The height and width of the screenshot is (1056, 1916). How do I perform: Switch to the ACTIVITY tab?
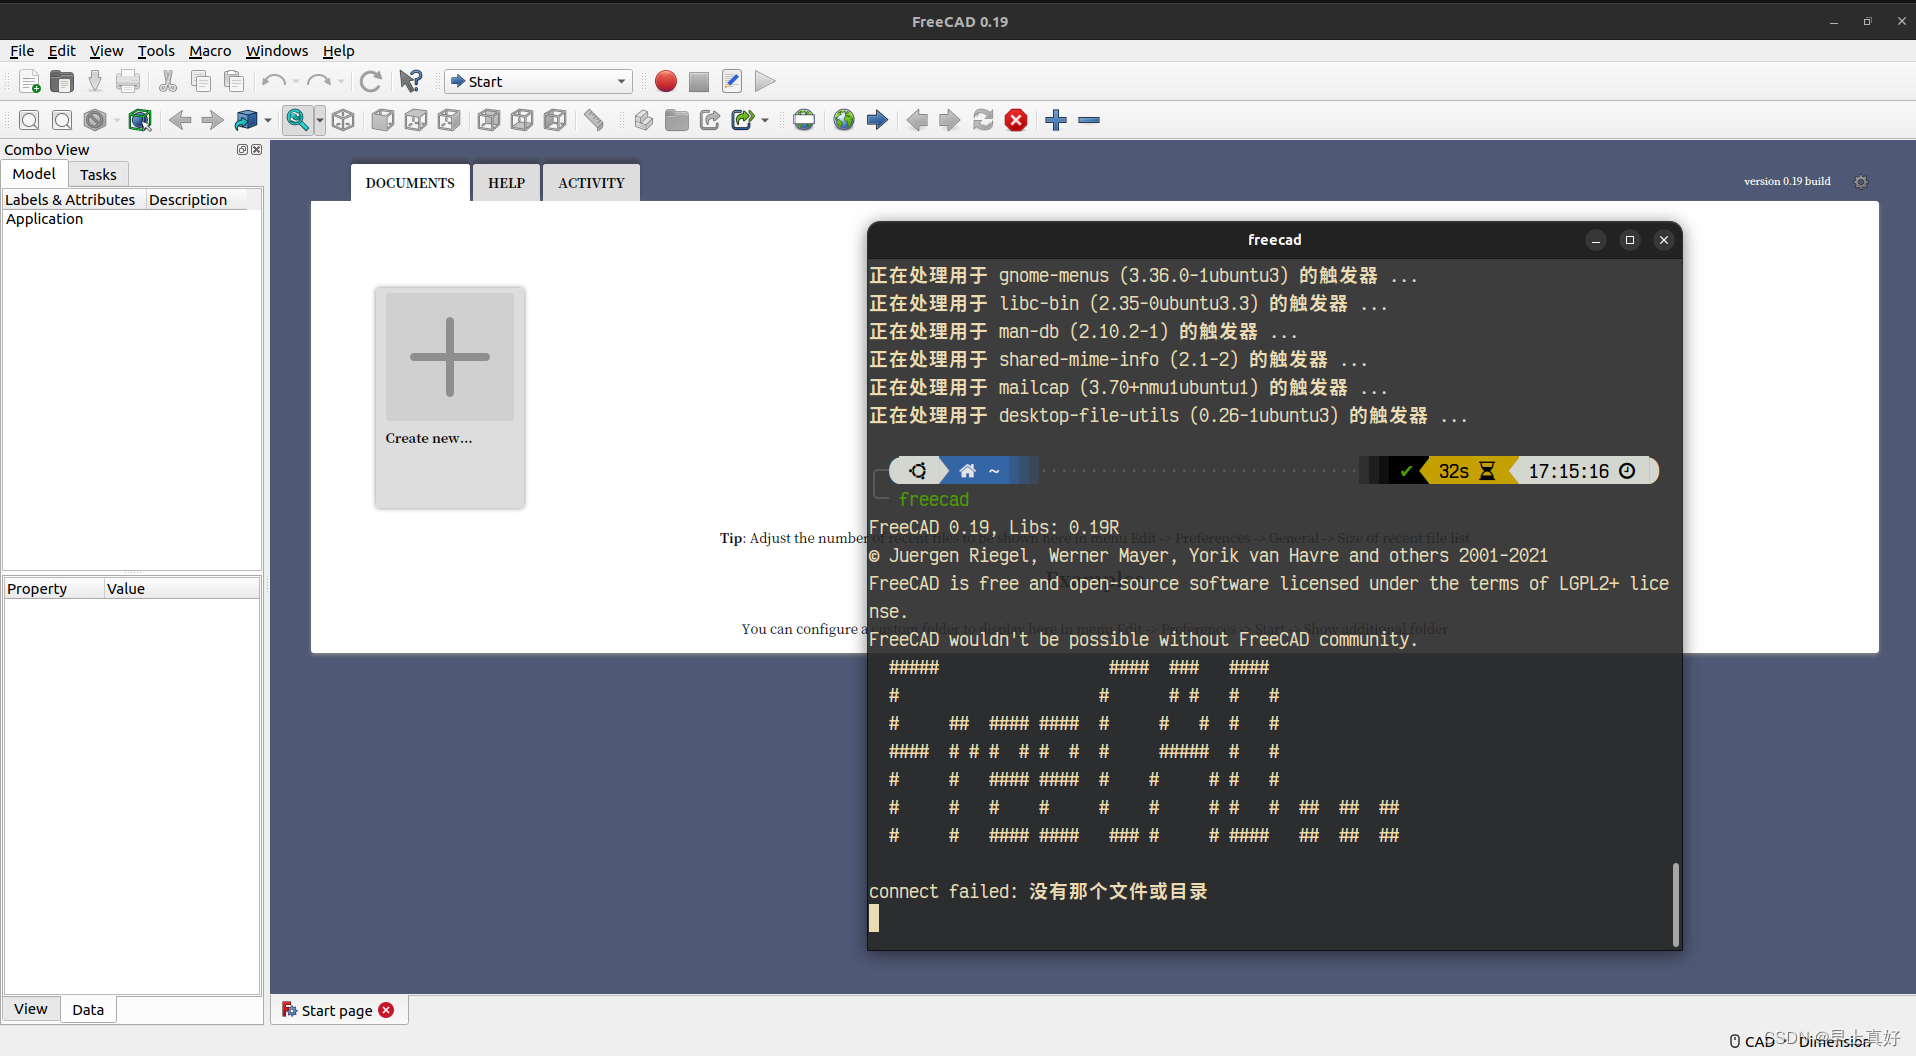(x=591, y=182)
